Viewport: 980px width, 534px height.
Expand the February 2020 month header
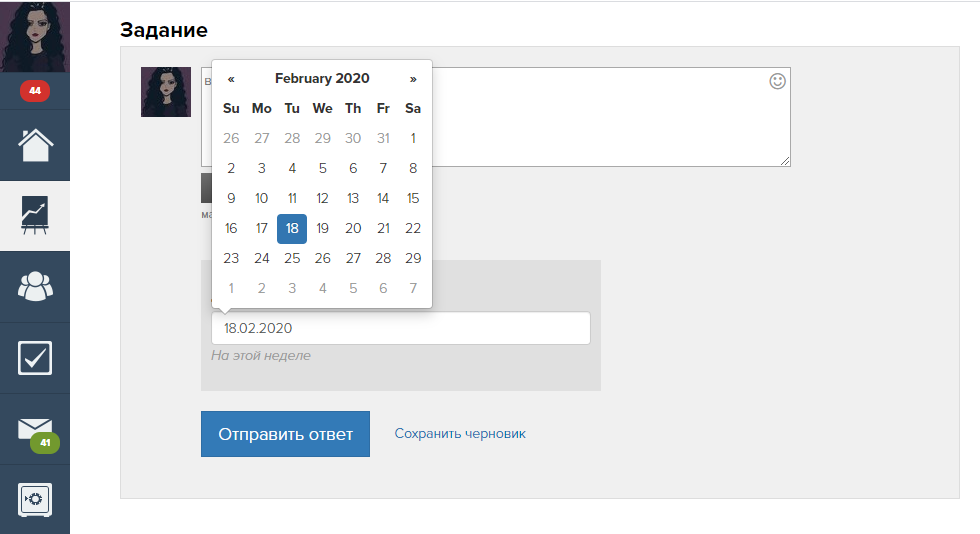(x=322, y=79)
